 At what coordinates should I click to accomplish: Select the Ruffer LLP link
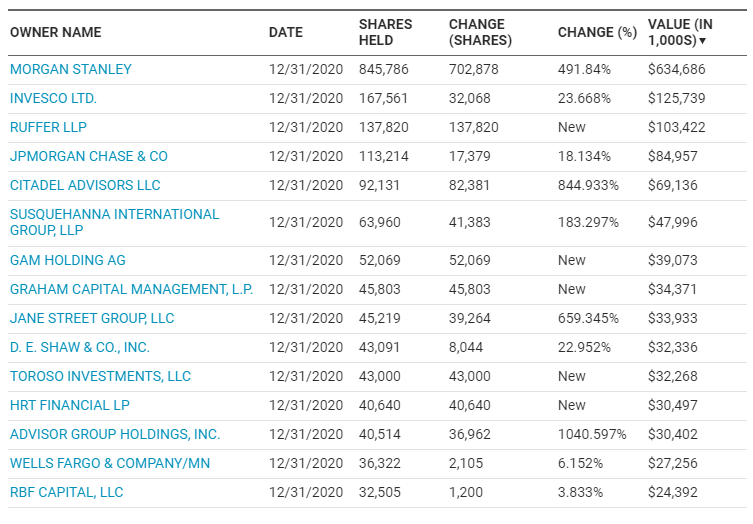pos(48,127)
